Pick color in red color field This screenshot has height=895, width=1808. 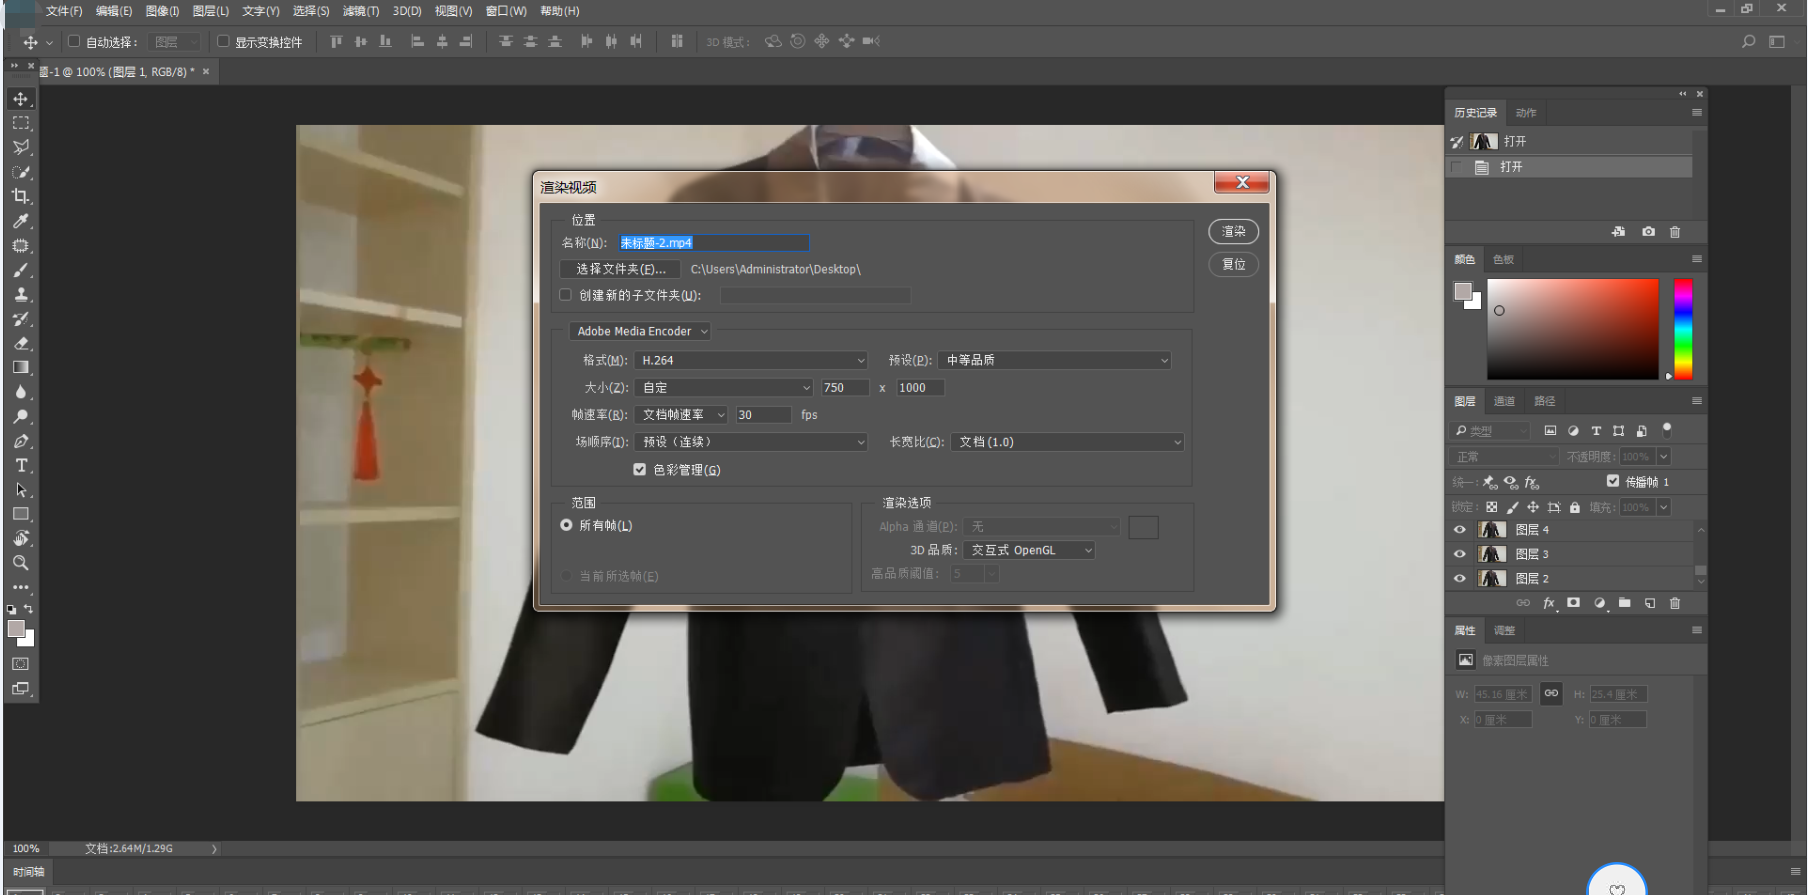tap(1573, 329)
